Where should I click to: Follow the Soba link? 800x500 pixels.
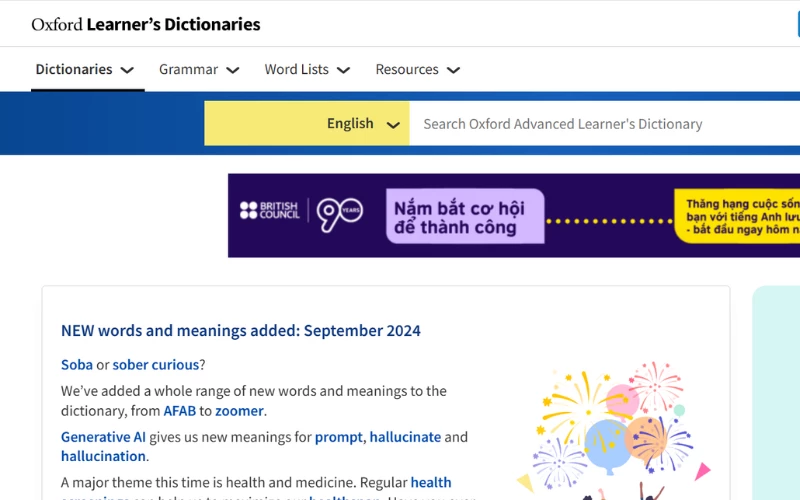click(77, 365)
